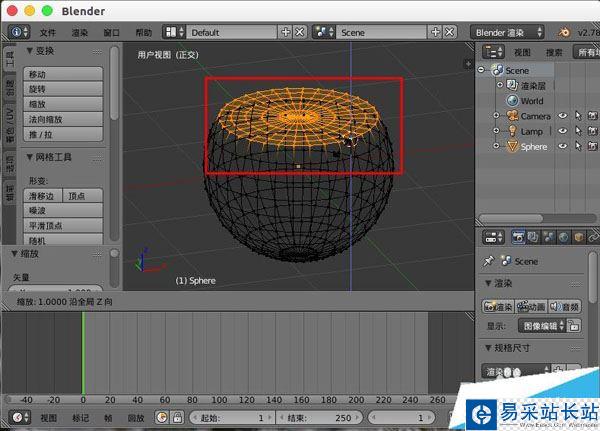The width and height of the screenshot is (600, 431).
Task: Open the Render Layers properties tab icon
Action: point(533,238)
